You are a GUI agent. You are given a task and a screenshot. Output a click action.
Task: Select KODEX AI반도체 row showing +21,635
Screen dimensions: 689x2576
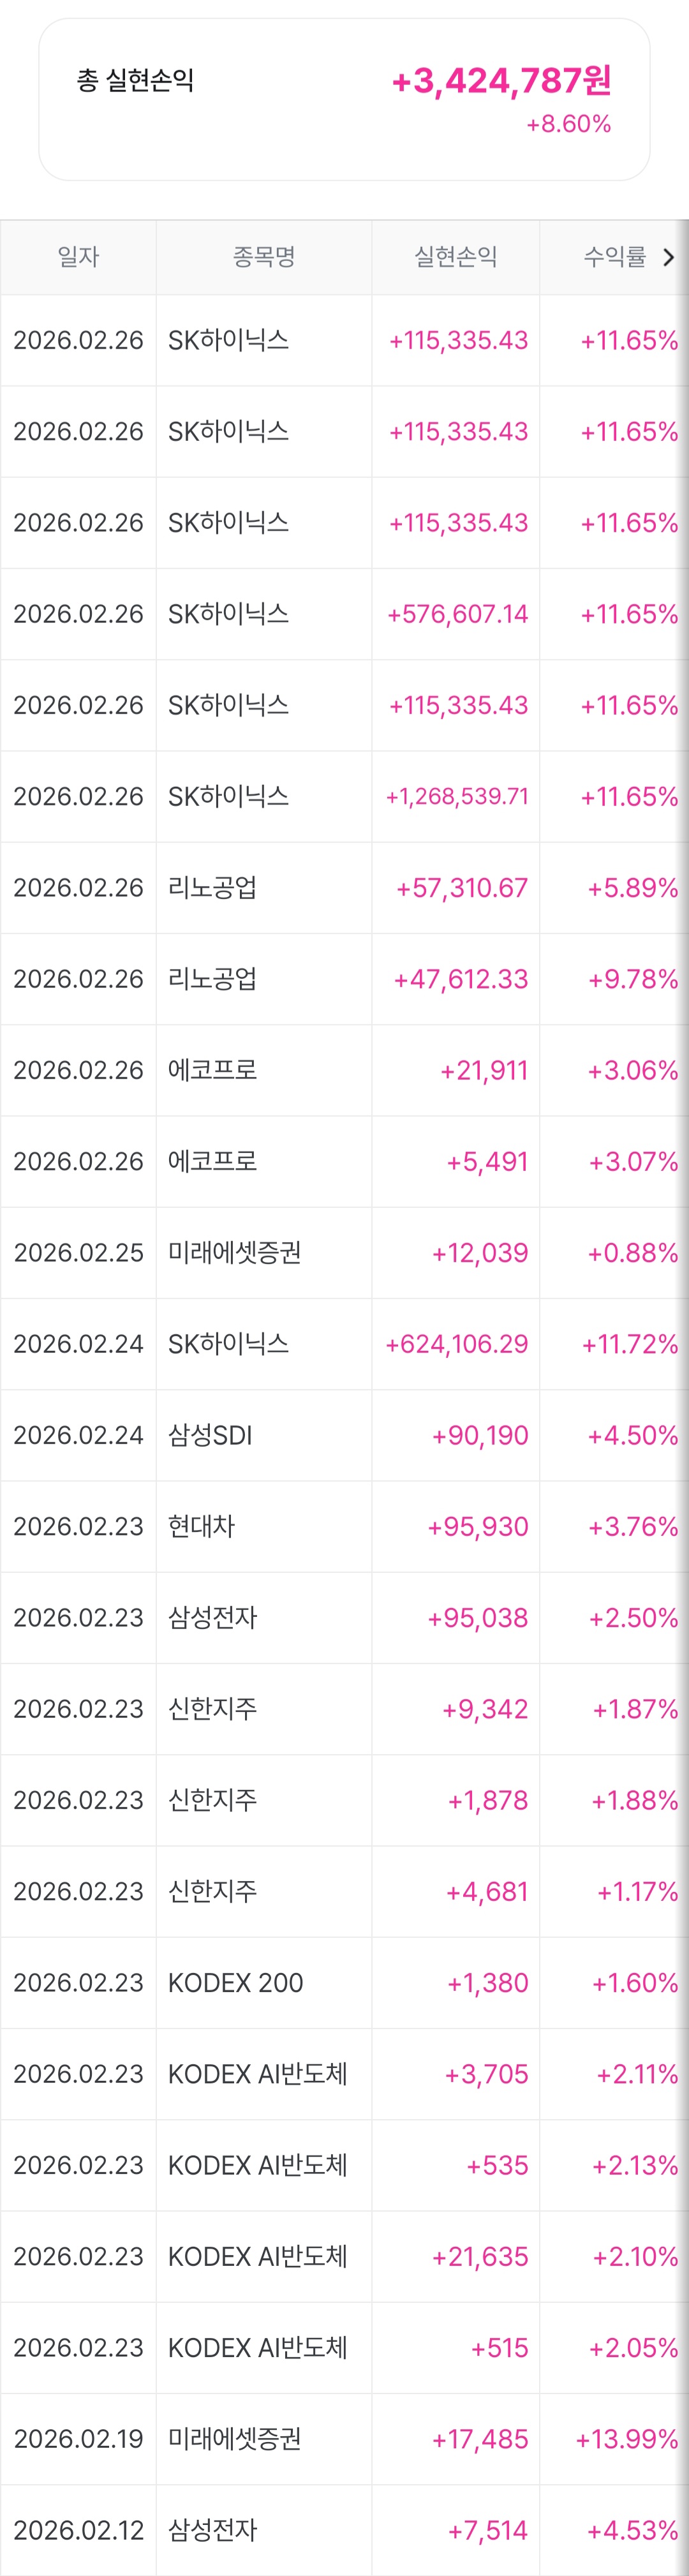(x=344, y=2257)
